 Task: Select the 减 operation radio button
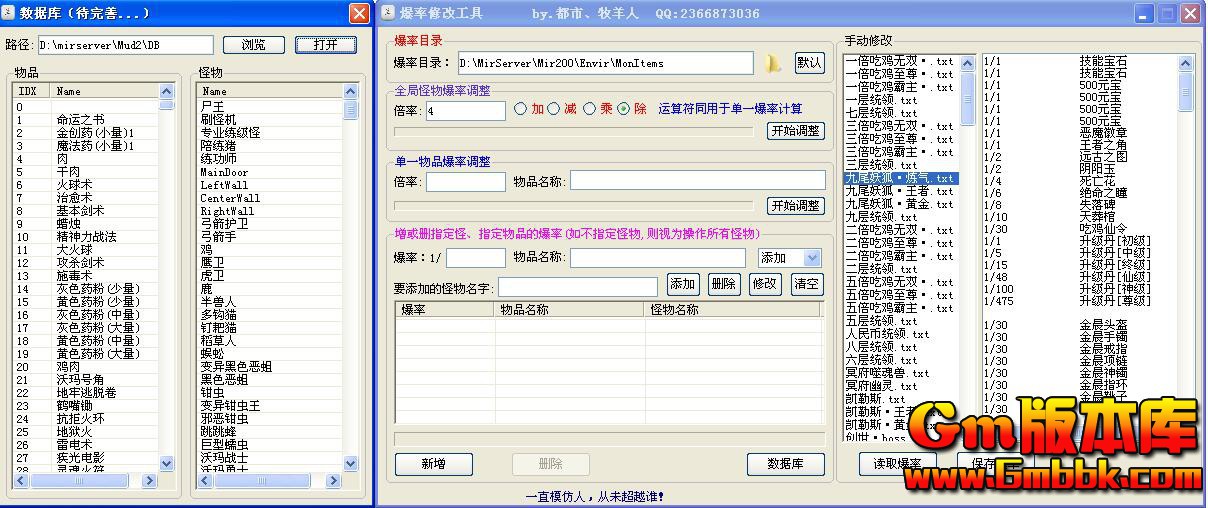tap(555, 109)
